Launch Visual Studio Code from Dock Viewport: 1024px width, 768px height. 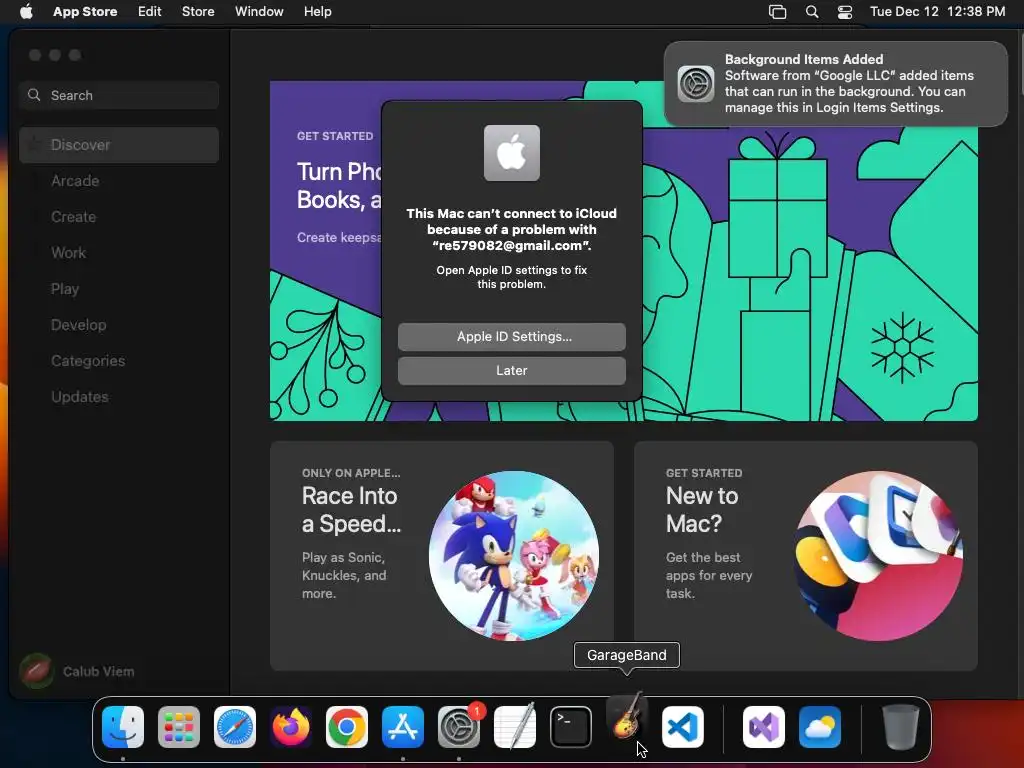[682, 727]
